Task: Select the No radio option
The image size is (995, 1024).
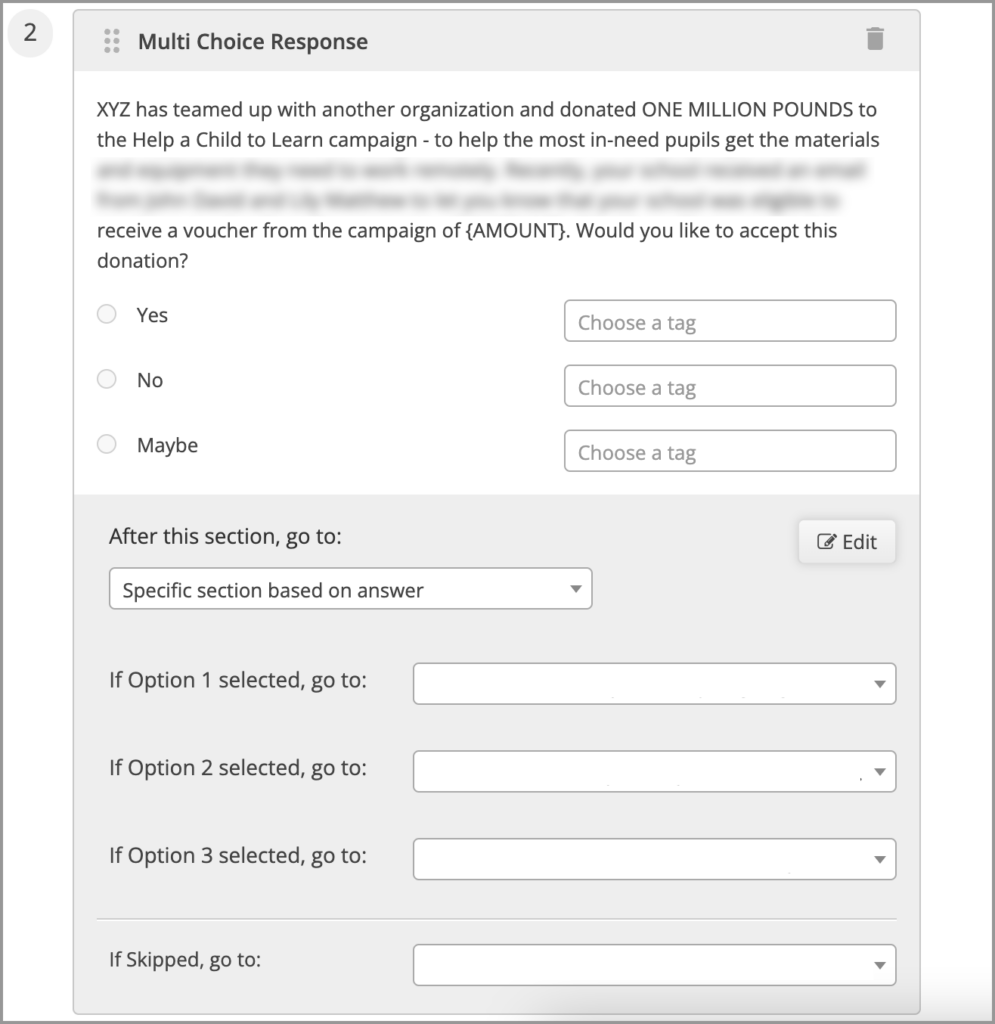Action: click(106, 379)
